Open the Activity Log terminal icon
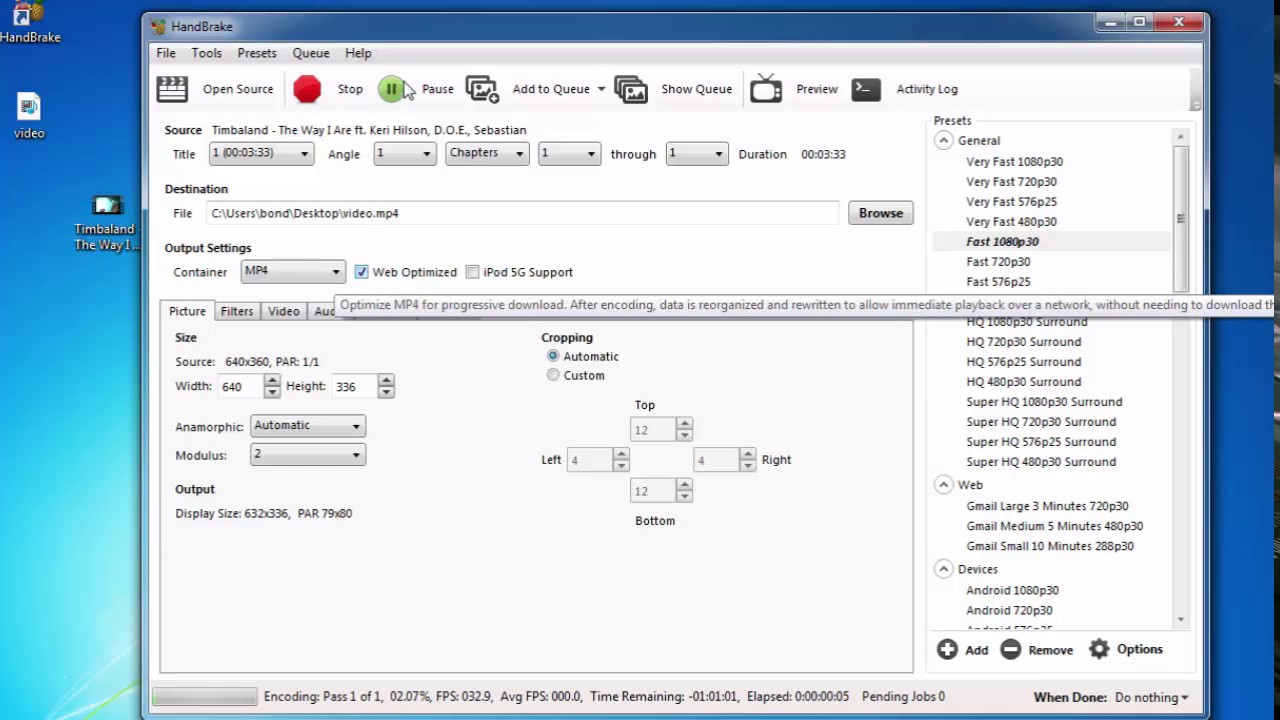1280x720 pixels. pyautogui.click(x=866, y=89)
